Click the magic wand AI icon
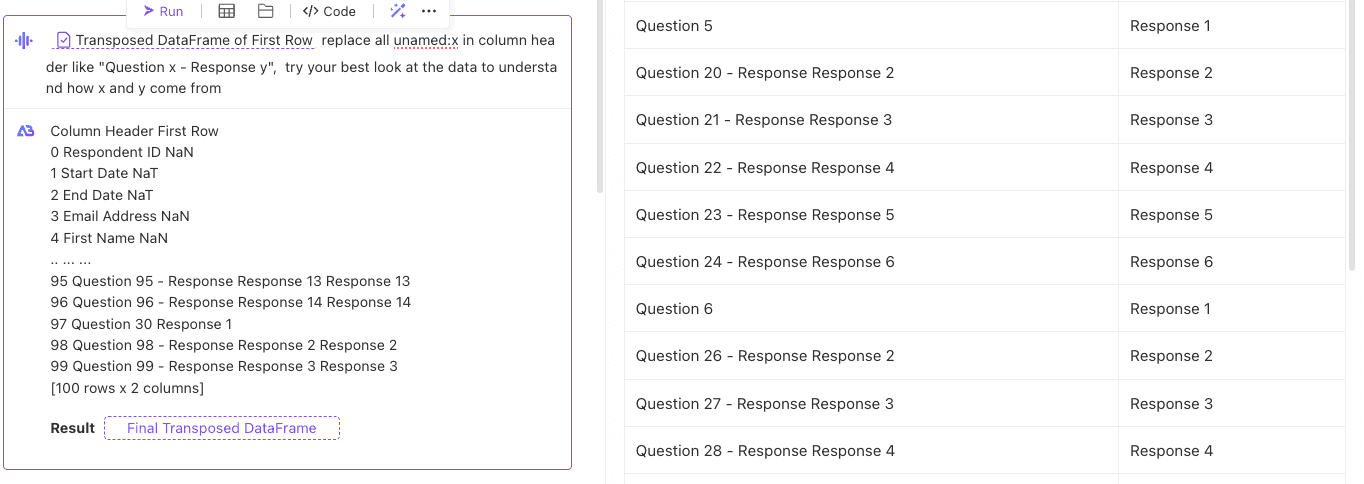Image resolution: width=1364 pixels, height=484 pixels. click(x=398, y=11)
